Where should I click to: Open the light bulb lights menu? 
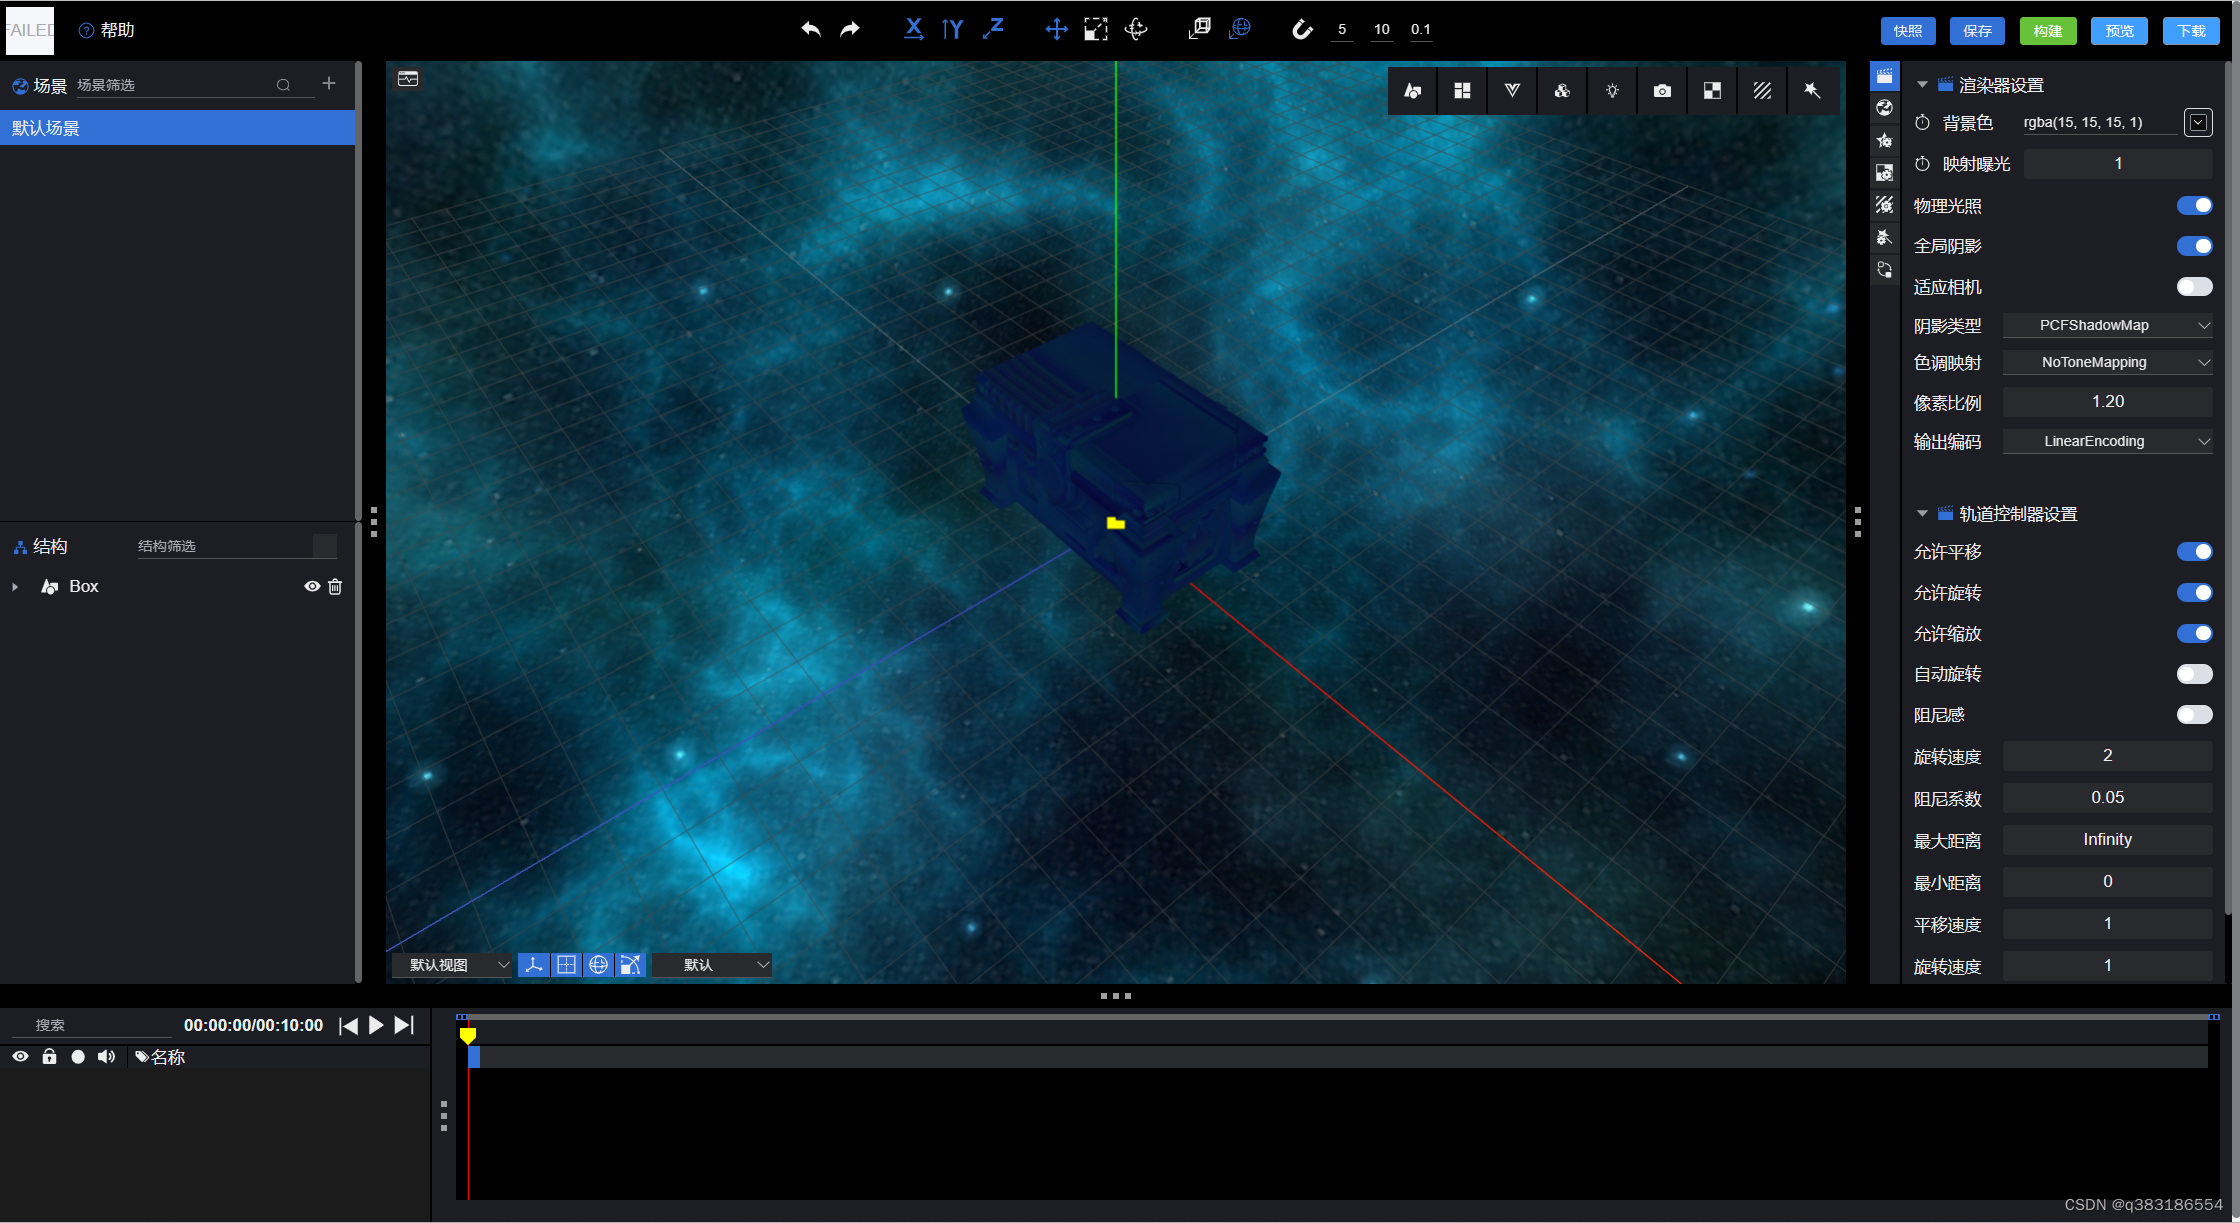1612,91
